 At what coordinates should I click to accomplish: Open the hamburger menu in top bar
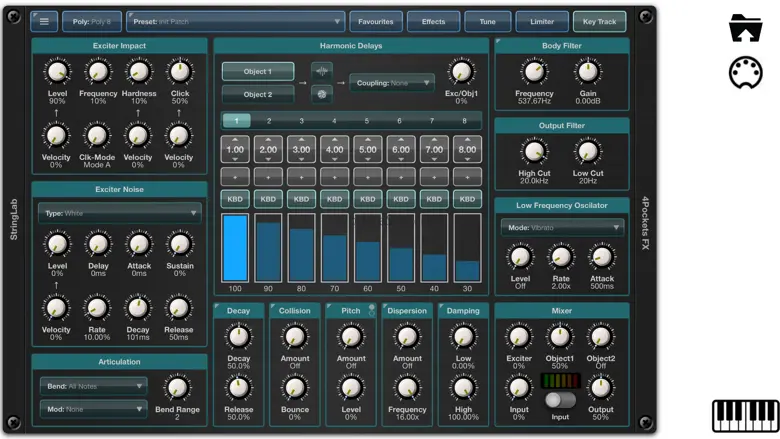coord(44,21)
